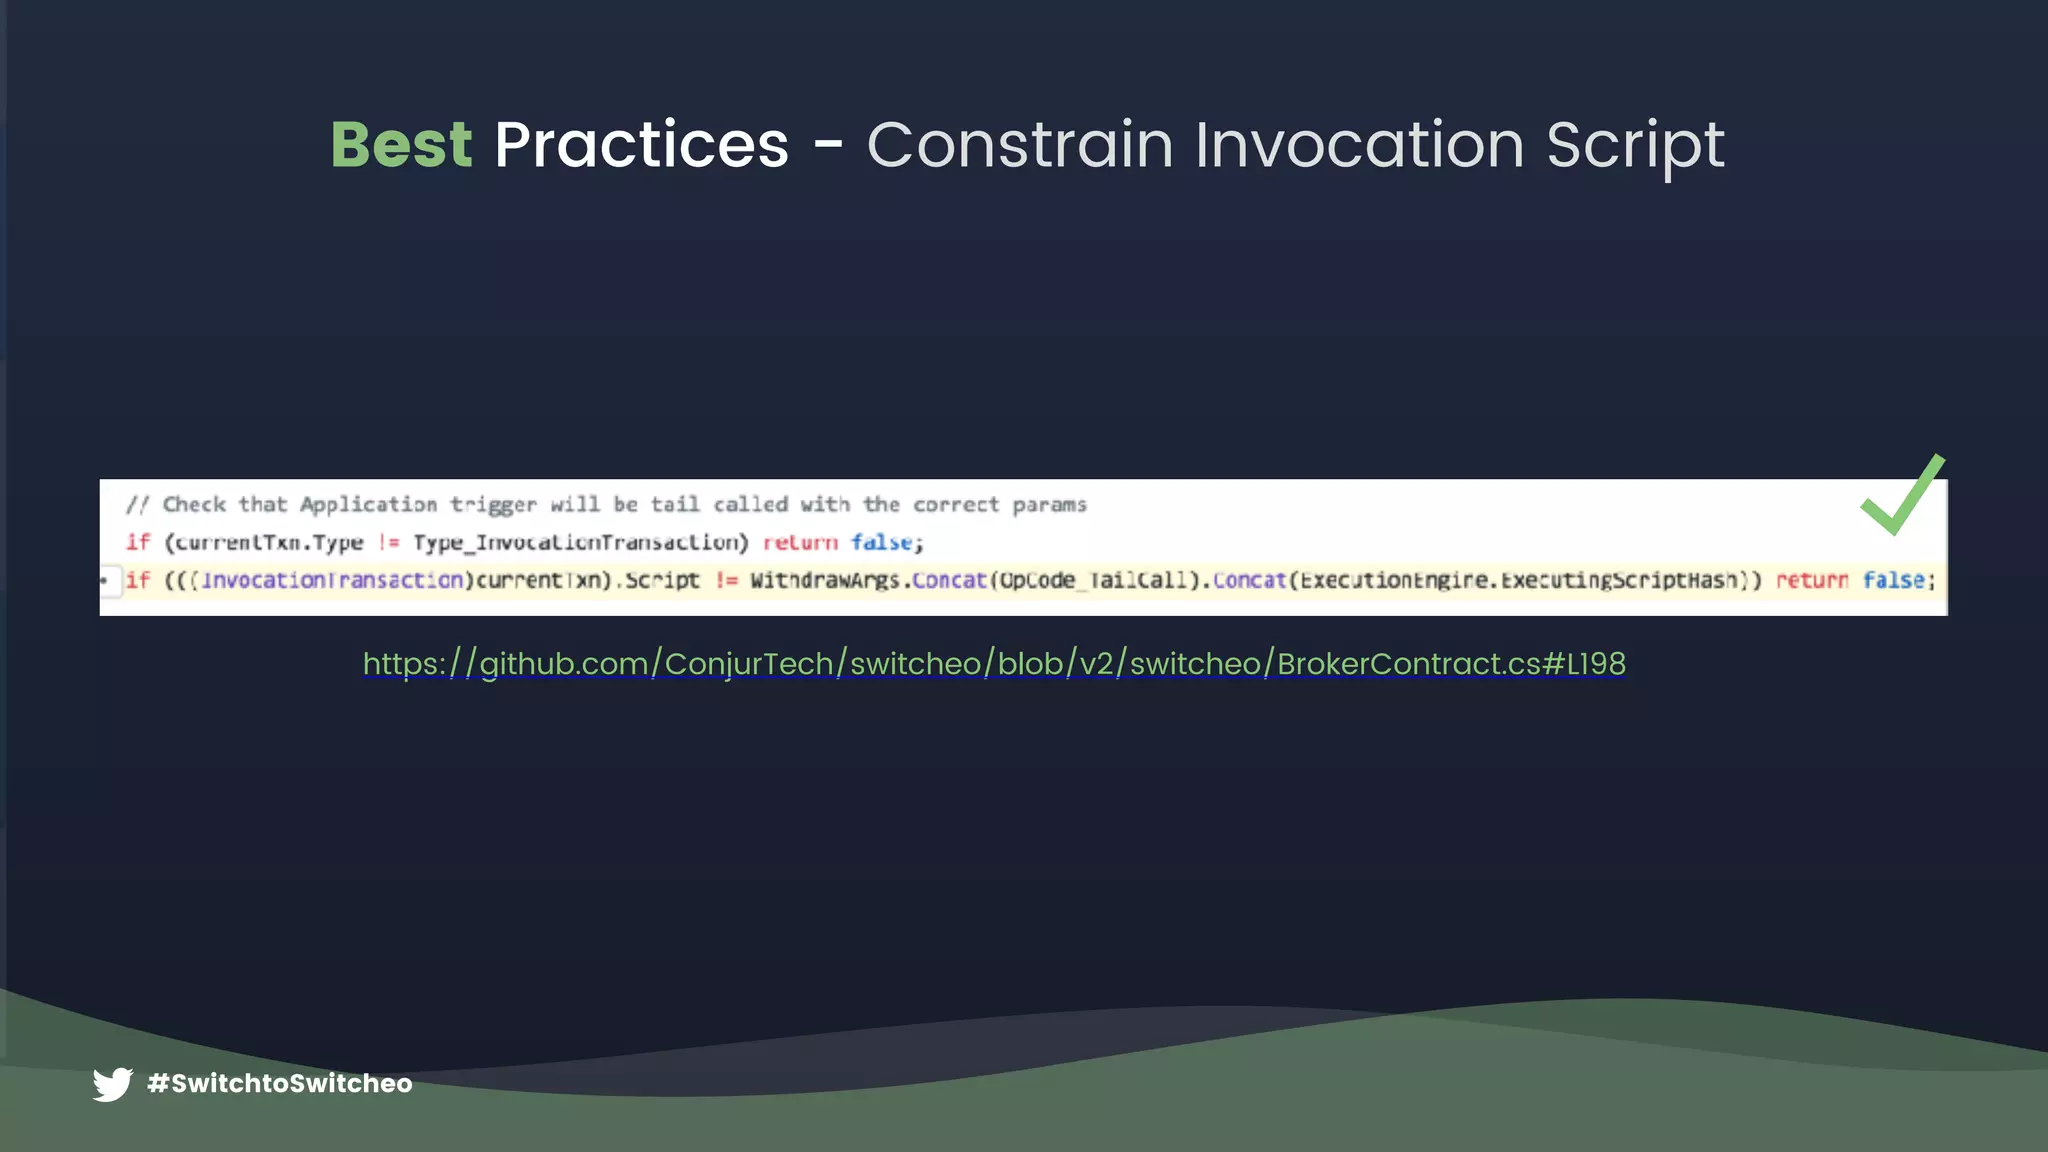Click the code line containing 'WithdrawArgs.Concat'

coord(1030,581)
